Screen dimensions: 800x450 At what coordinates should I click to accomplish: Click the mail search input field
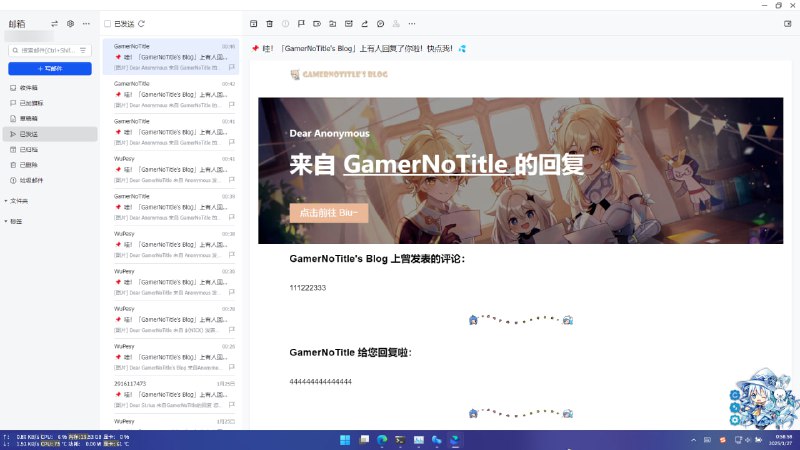click(45, 49)
